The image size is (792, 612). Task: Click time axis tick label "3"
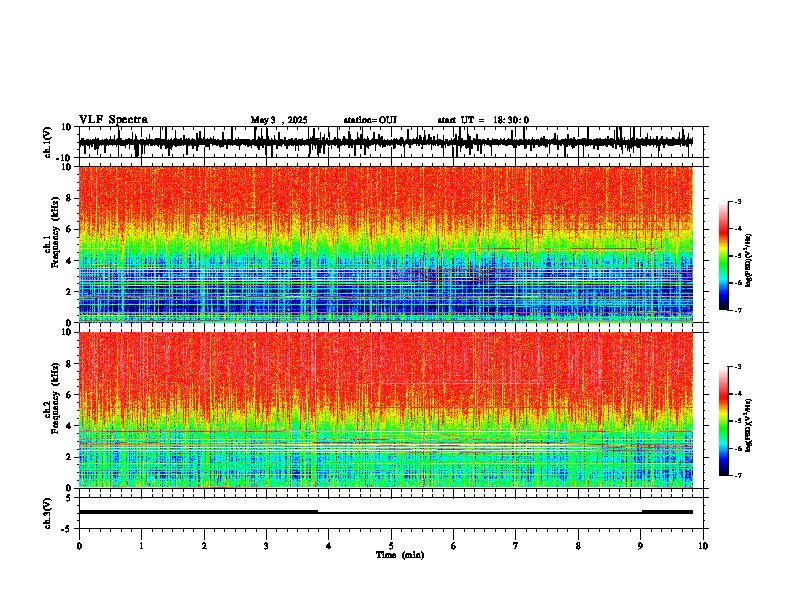coord(266,546)
